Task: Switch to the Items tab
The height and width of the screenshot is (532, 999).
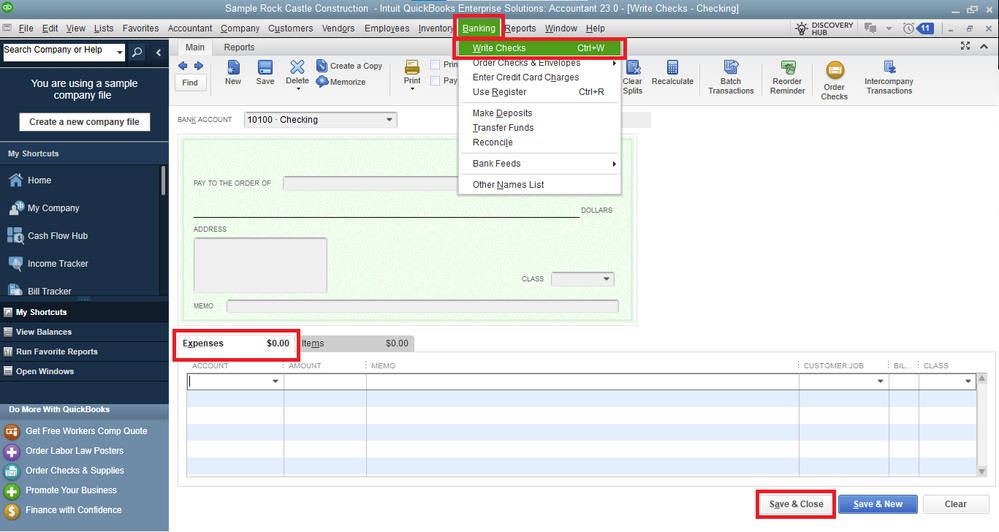Action: [x=355, y=343]
